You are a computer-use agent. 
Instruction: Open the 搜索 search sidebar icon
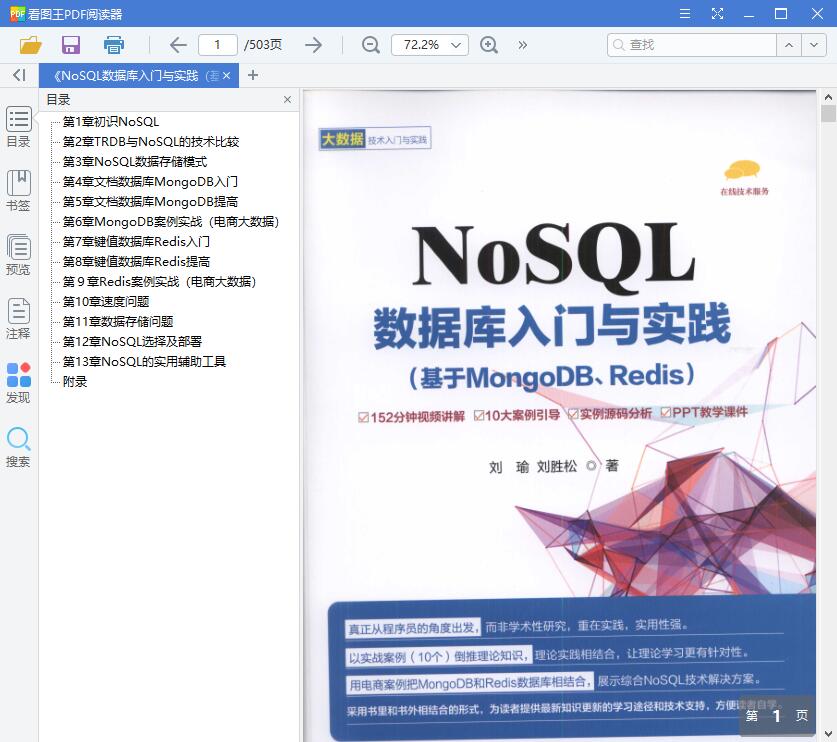(19, 447)
